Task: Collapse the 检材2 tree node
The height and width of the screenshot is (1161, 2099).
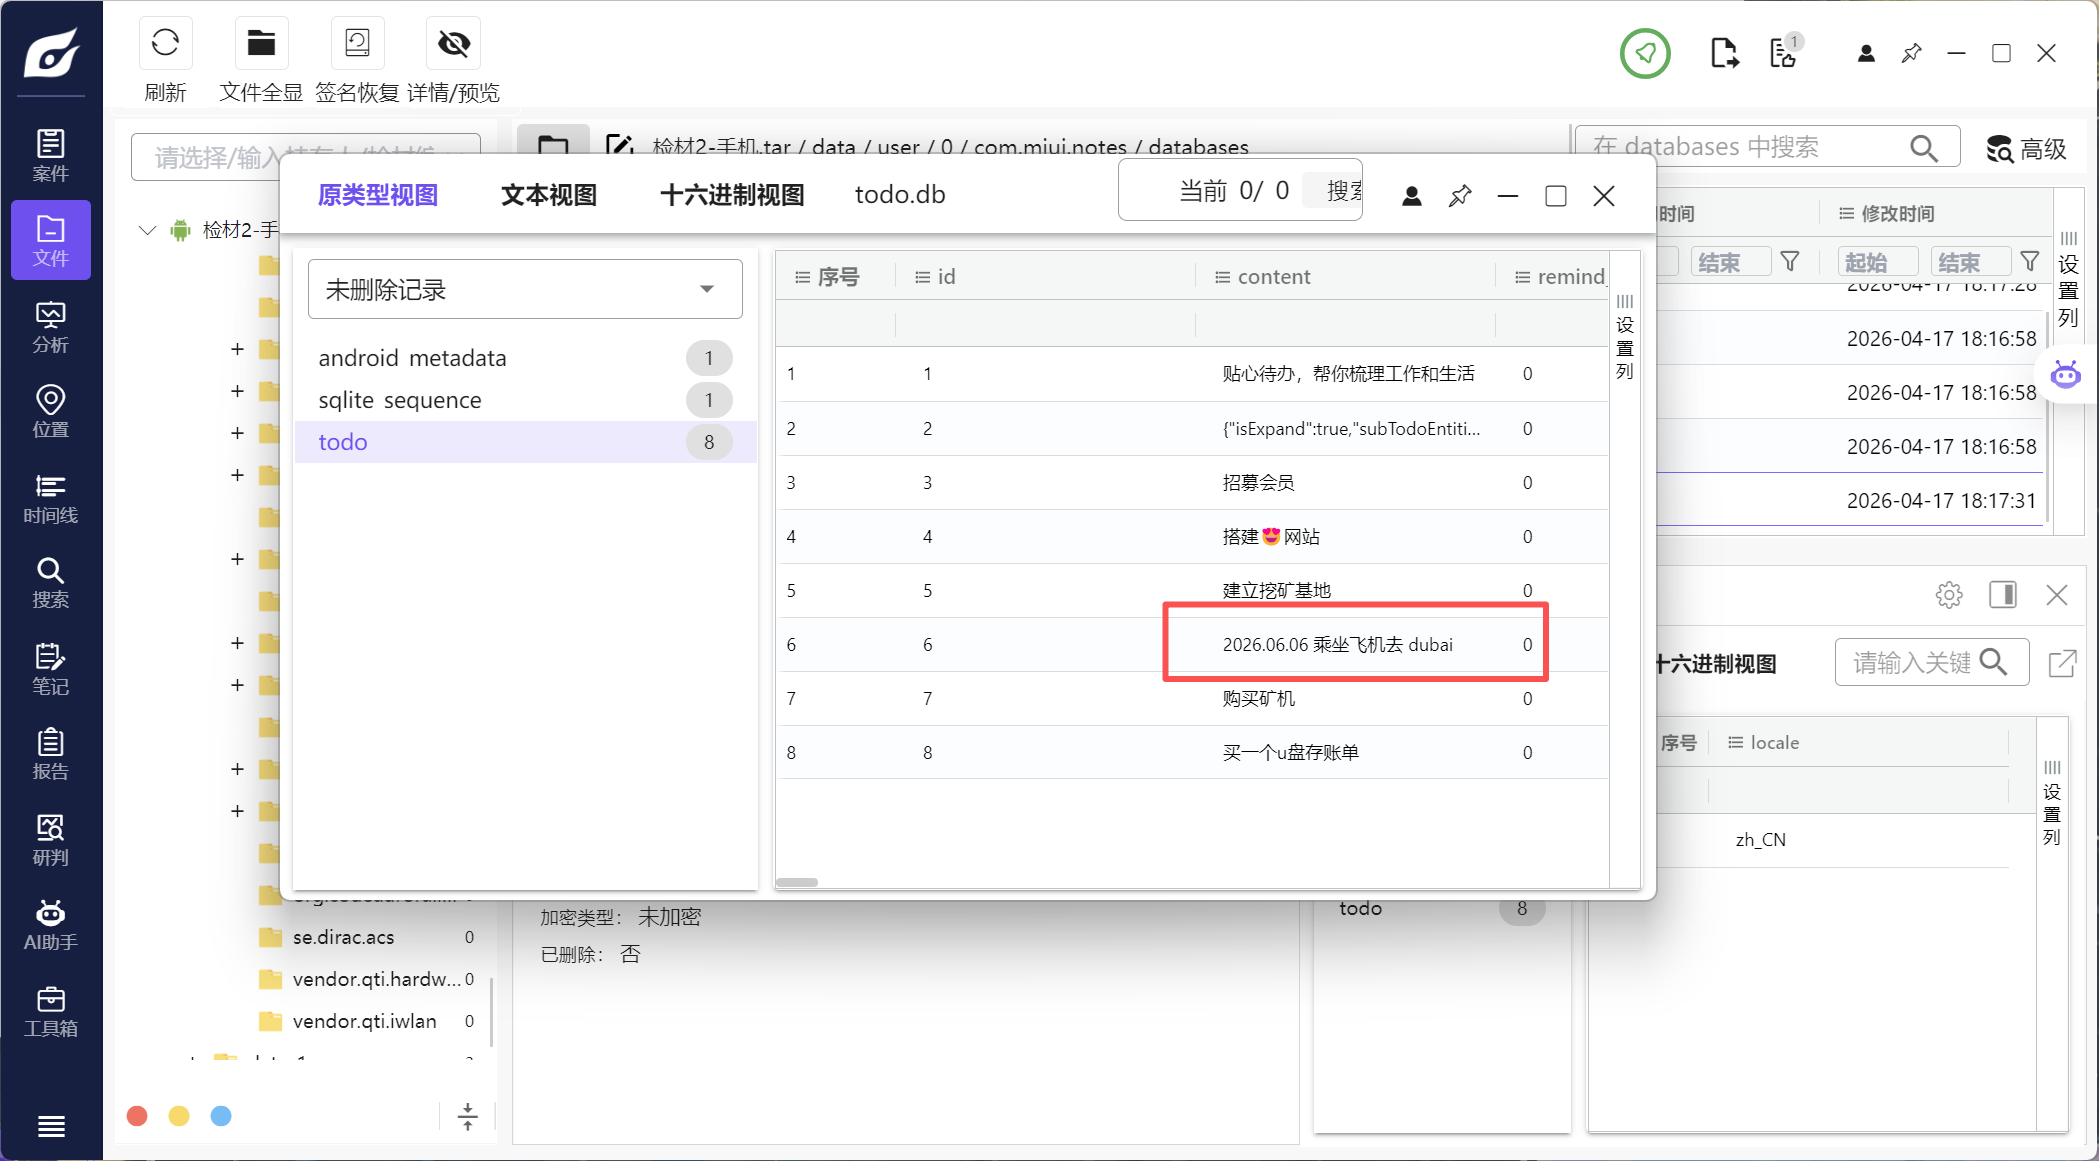Action: 147,230
